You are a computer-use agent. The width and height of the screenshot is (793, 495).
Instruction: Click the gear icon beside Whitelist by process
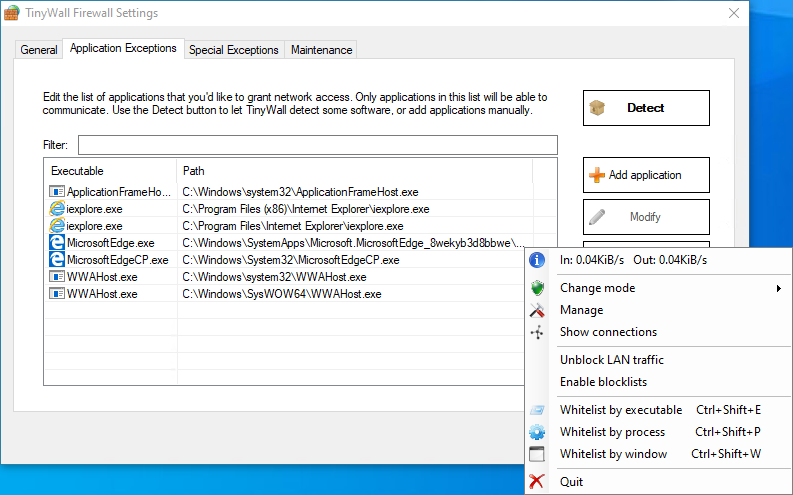pyautogui.click(x=537, y=432)
